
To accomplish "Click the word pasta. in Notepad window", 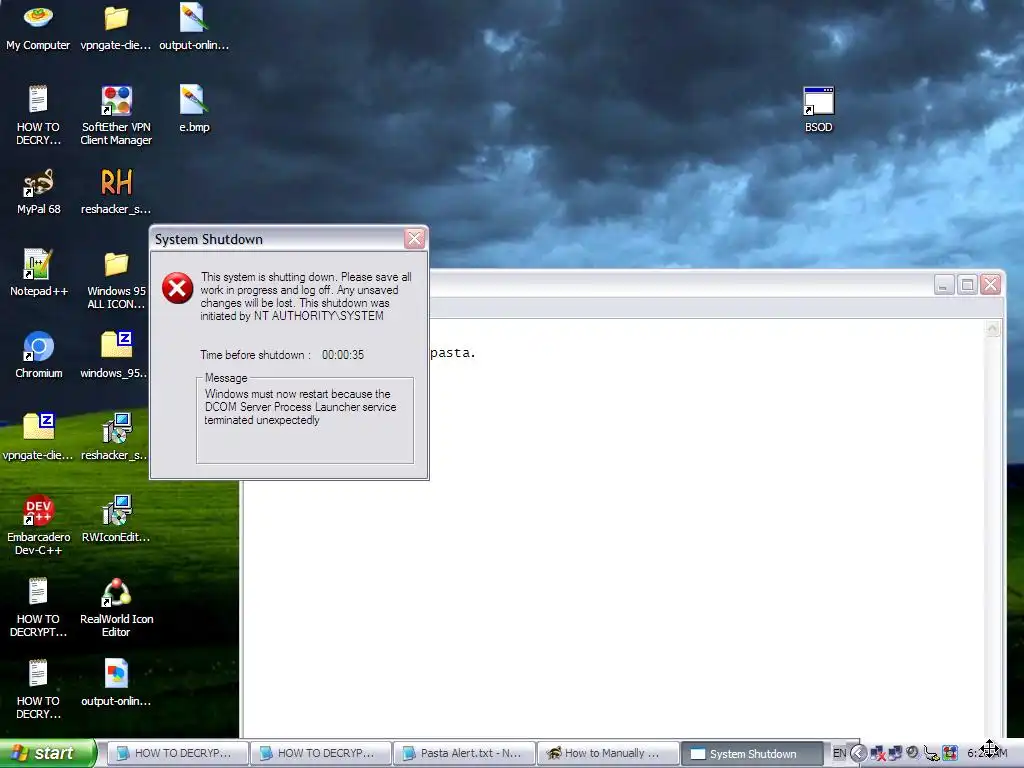I will point(453,353).
